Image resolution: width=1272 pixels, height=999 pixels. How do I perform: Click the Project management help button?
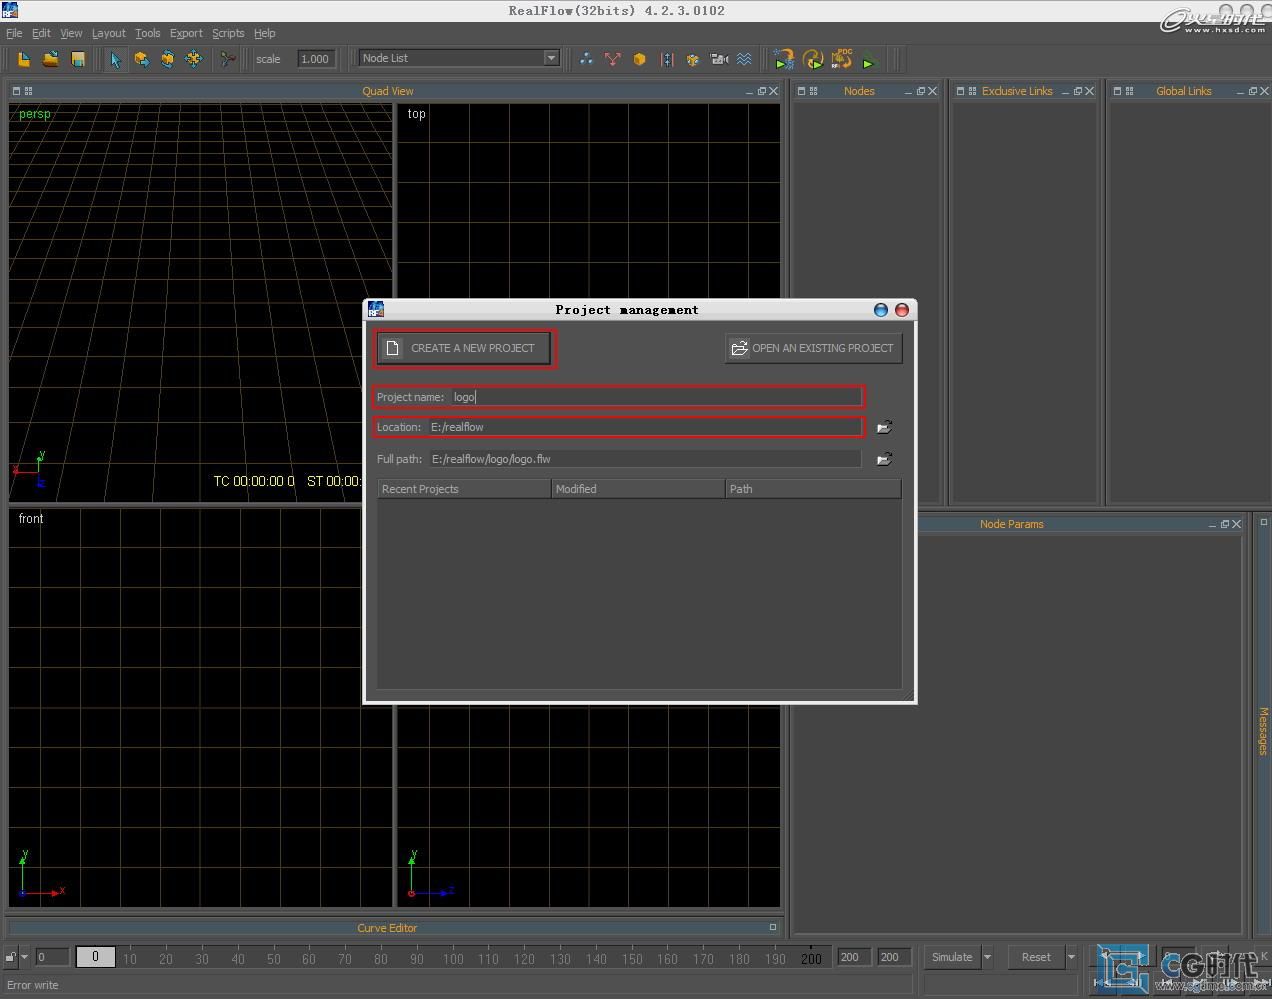point(881,310)
